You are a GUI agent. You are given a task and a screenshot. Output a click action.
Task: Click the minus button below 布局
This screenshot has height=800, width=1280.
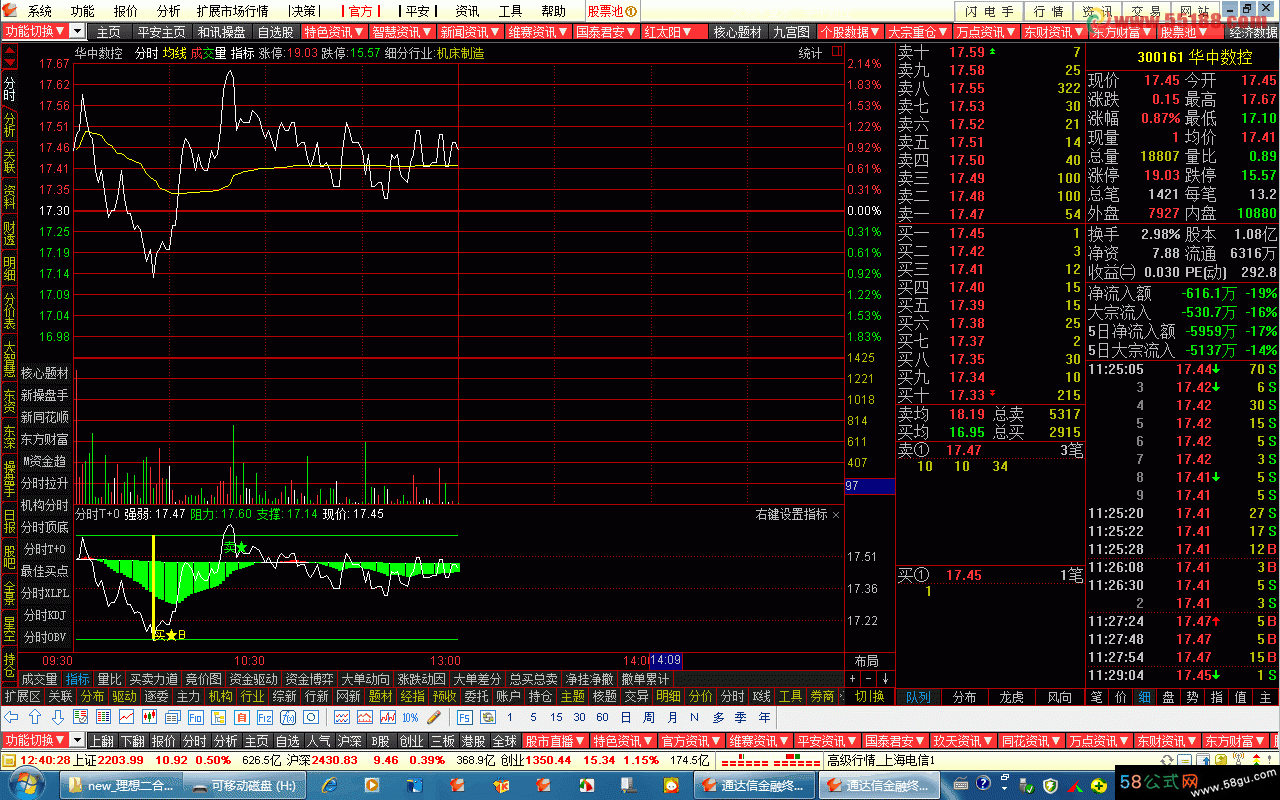tap(869, 679)
